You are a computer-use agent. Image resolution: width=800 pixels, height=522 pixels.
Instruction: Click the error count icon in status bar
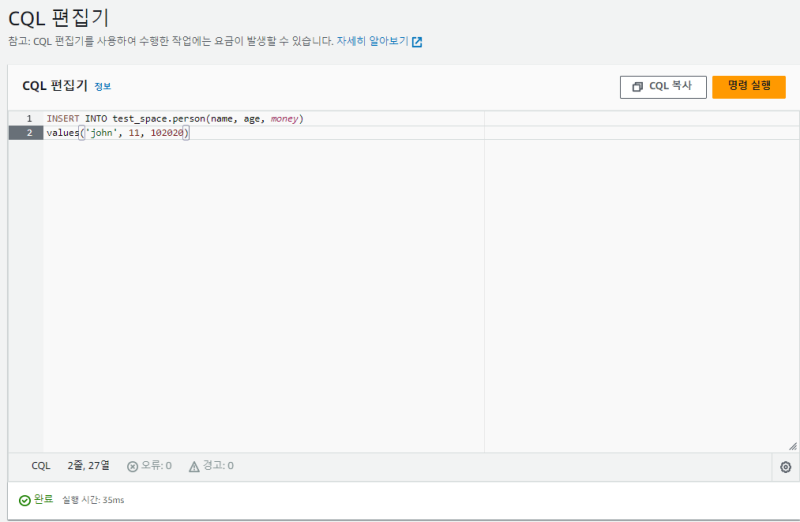132,466
